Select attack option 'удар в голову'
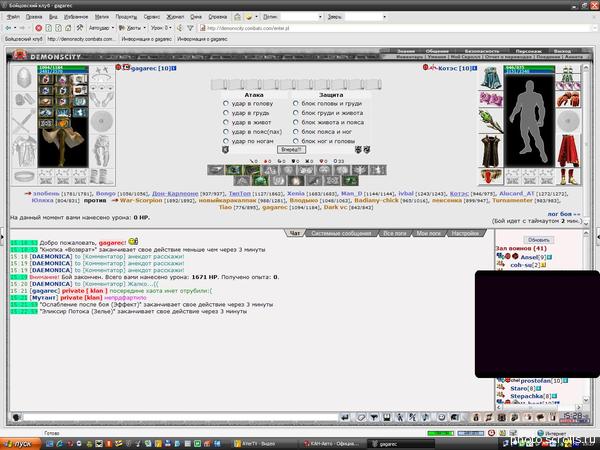The width and height of the screenshot is (600, 450). [x=226, y=103]
